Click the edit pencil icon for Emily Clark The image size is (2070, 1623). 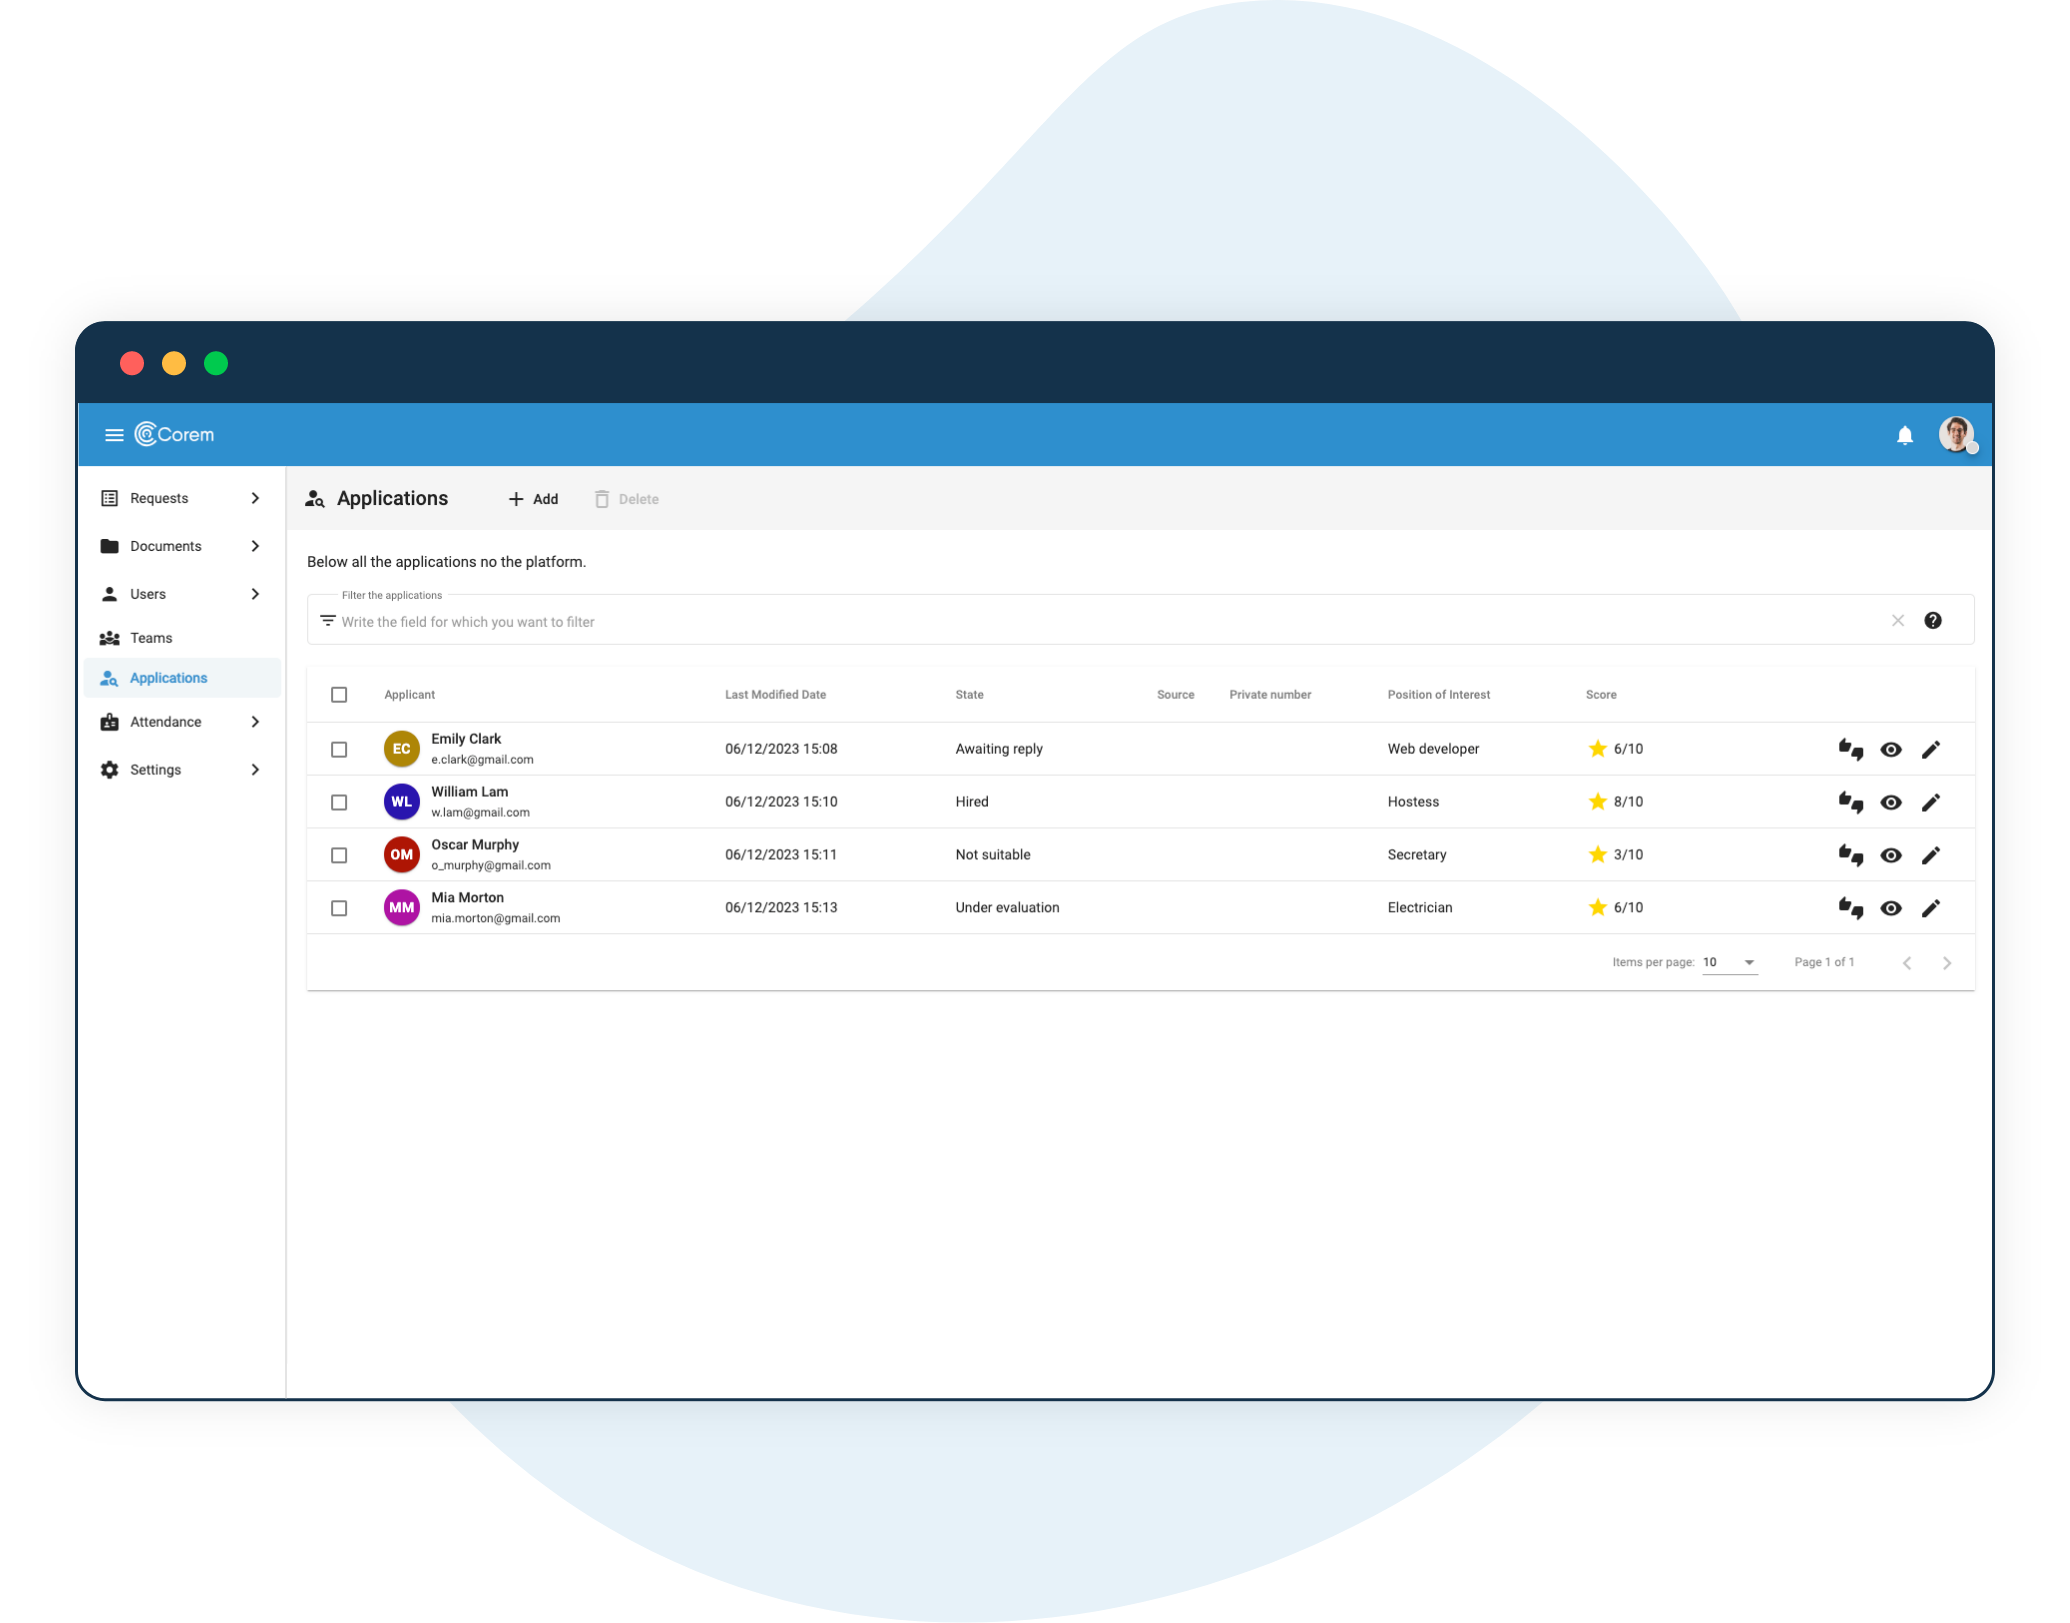[1936, 749]
